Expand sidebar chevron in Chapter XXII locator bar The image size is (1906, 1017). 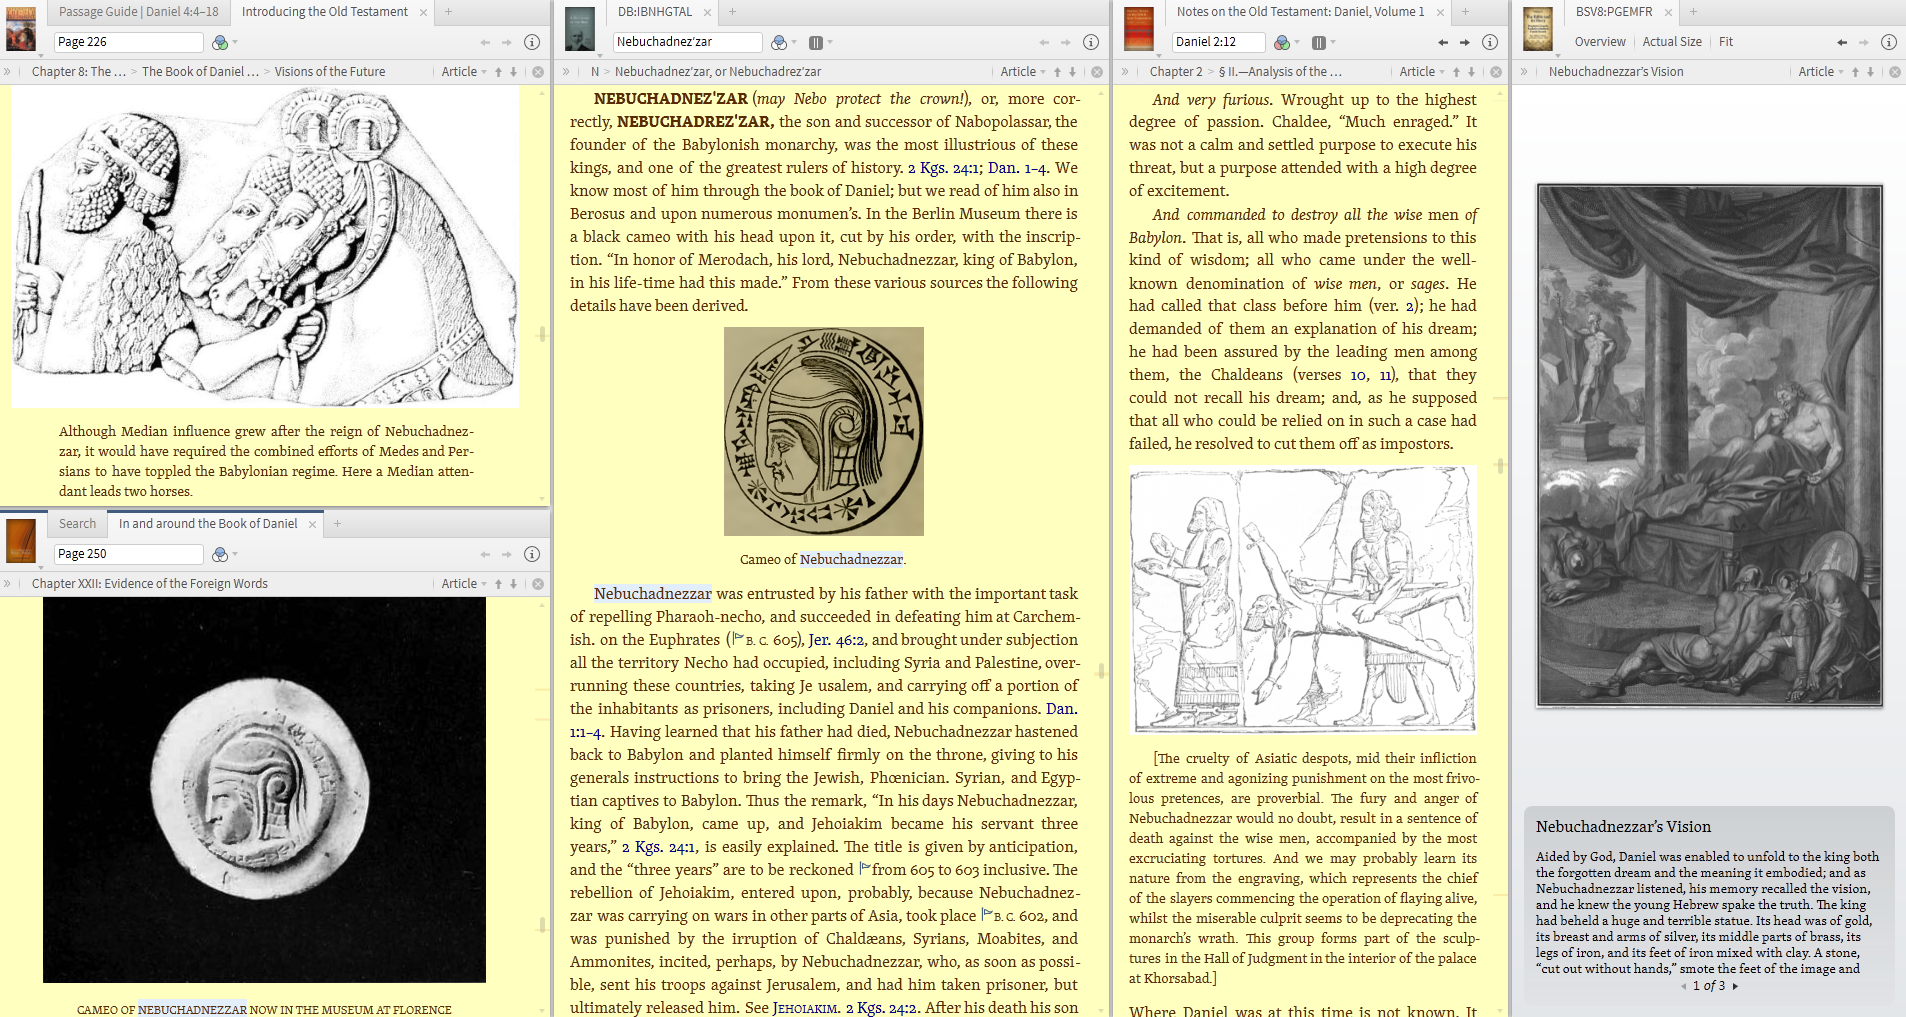(8, 584)
